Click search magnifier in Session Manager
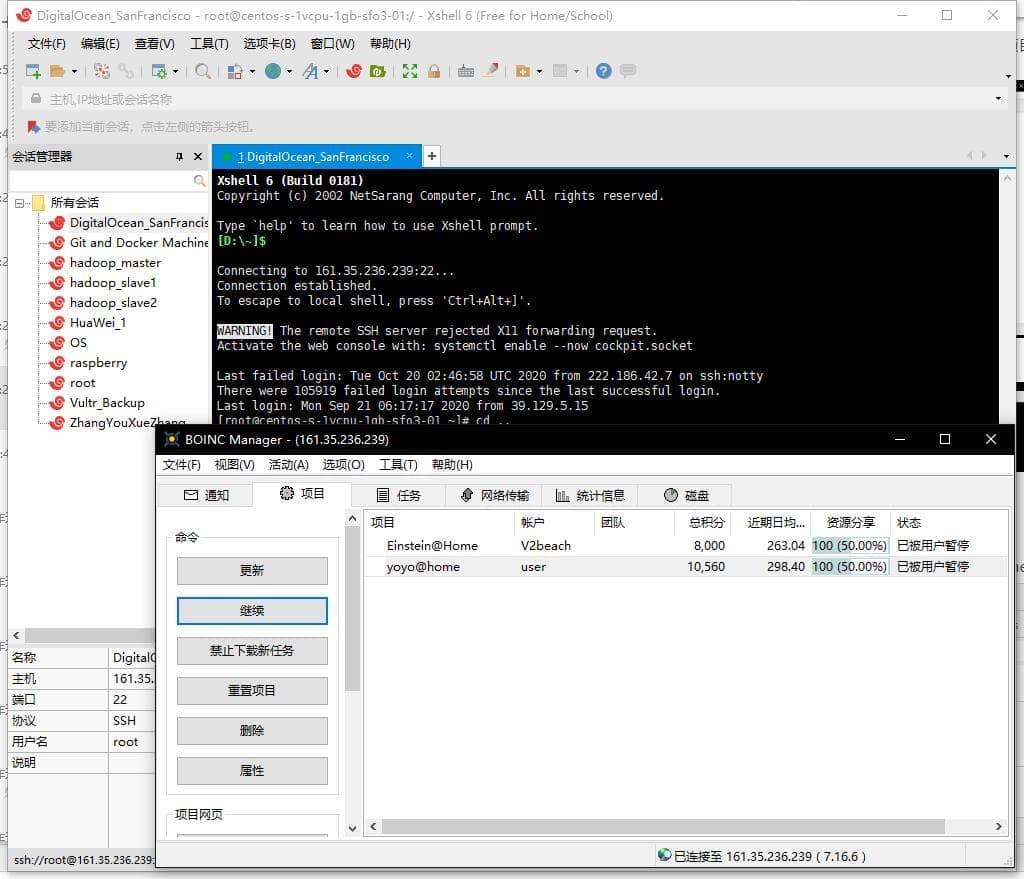 click(199, 181)
